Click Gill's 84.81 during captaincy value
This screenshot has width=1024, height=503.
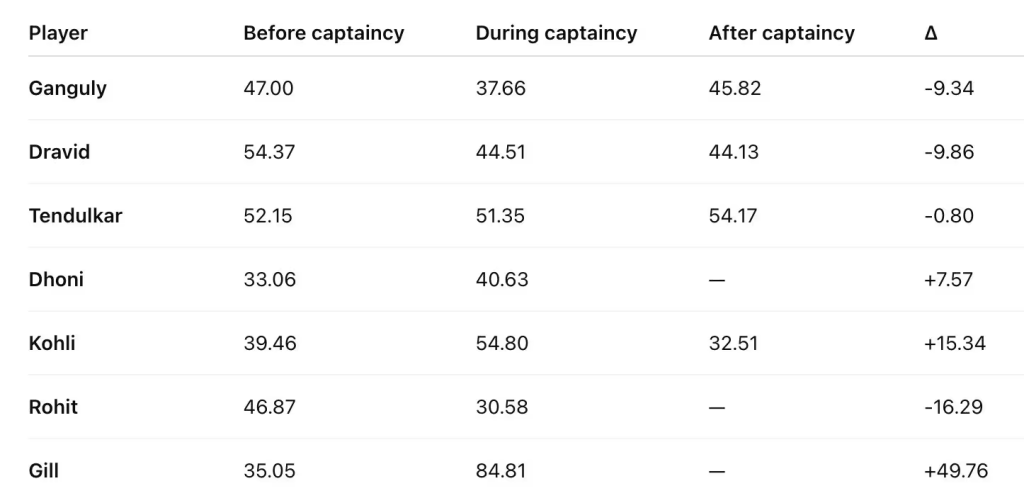tap(501, 470)
